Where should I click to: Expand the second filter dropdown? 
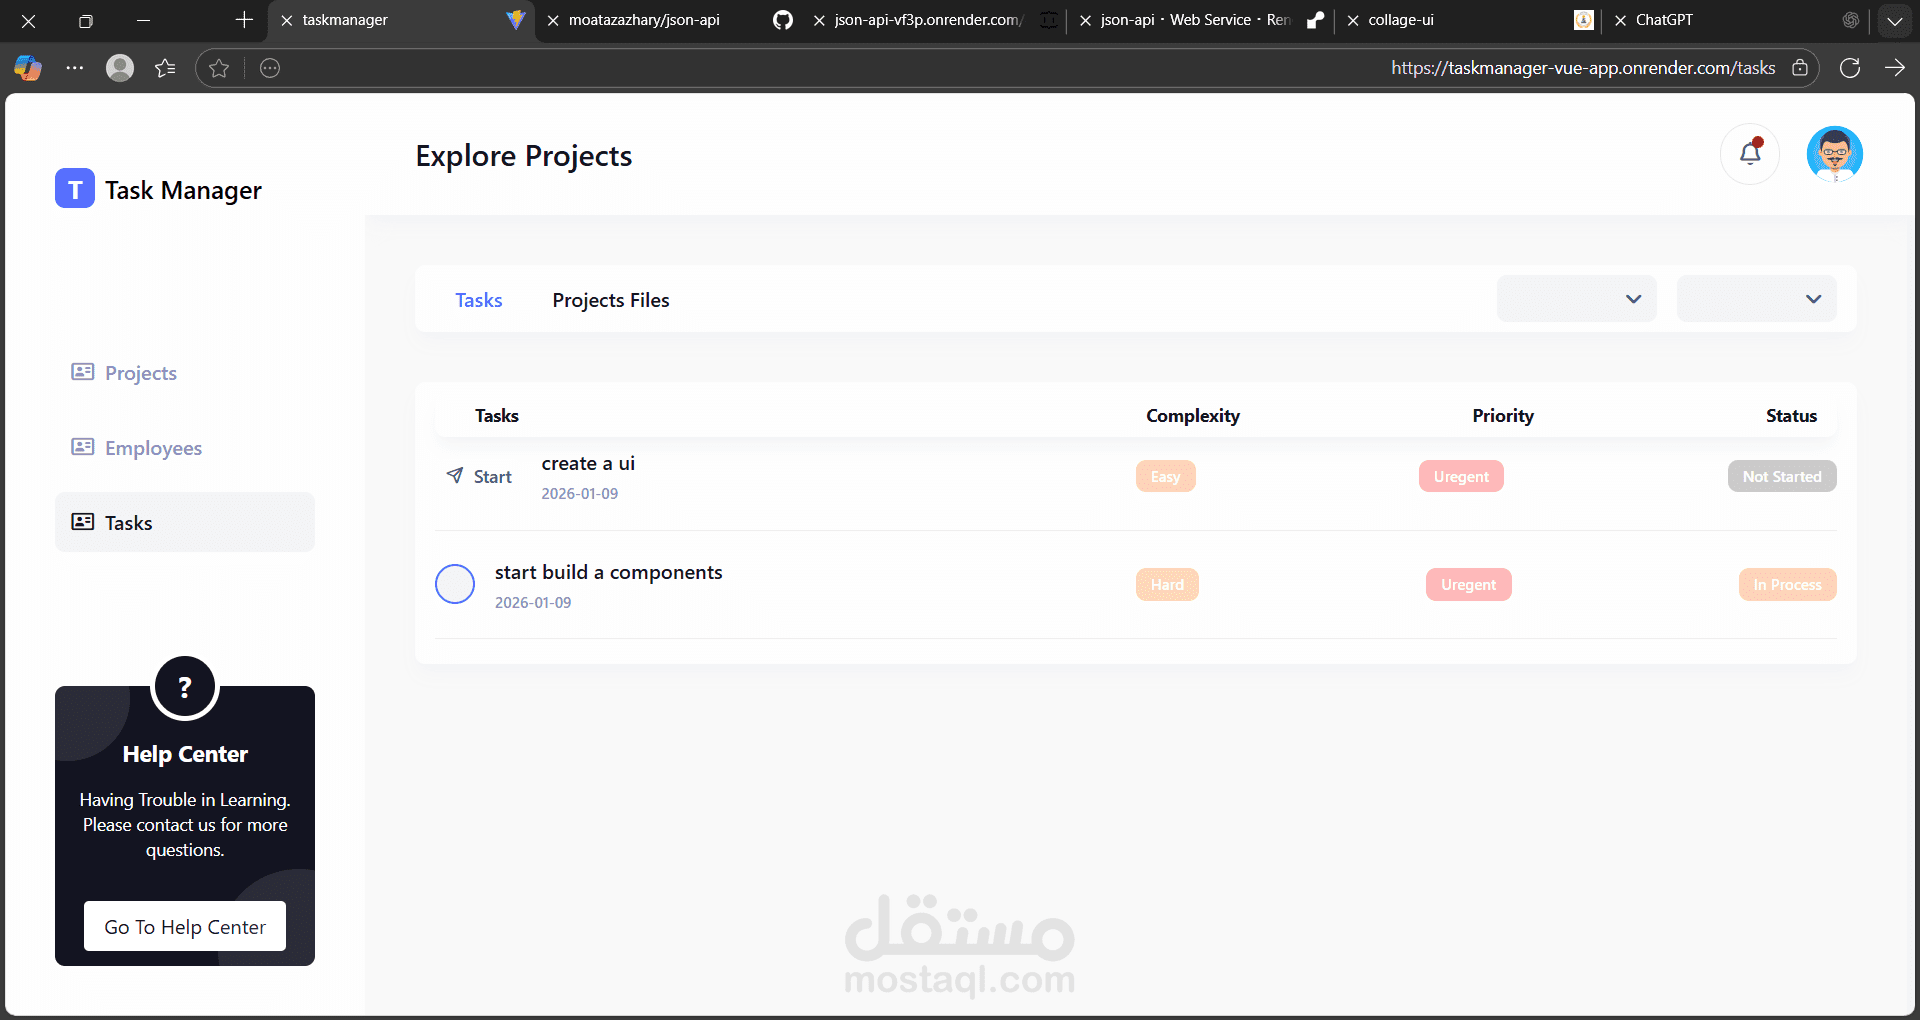(x=1757, y=299)
